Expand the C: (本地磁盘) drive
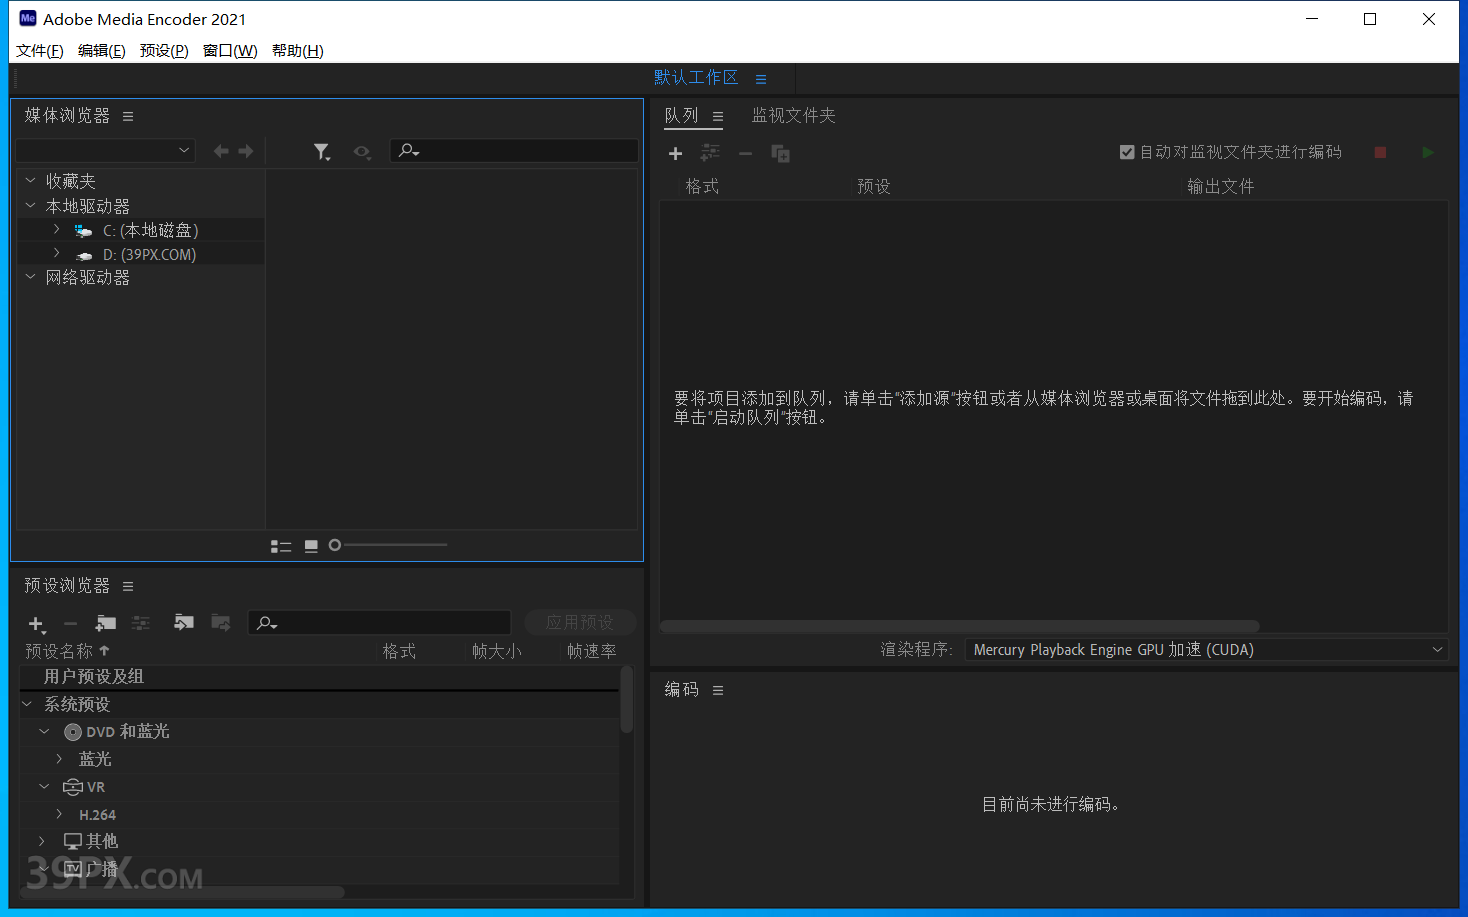Screen dimensions: 1468x917 [x=57, y=230]
